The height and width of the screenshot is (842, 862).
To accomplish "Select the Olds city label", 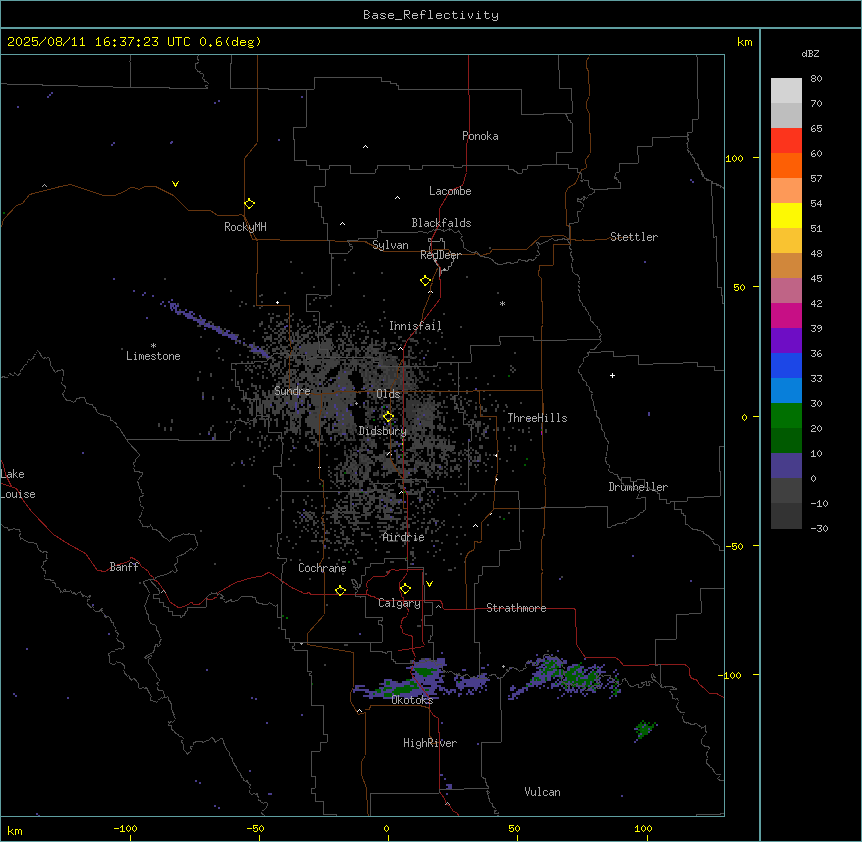I will tap(388, 394).
